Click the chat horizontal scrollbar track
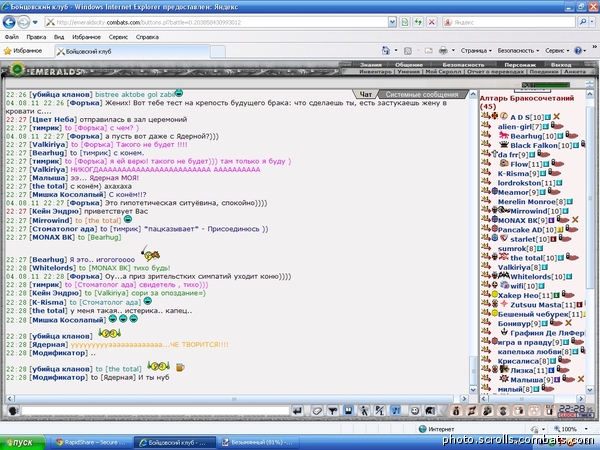Screen dimensions: 600x450 coord(235,399)
